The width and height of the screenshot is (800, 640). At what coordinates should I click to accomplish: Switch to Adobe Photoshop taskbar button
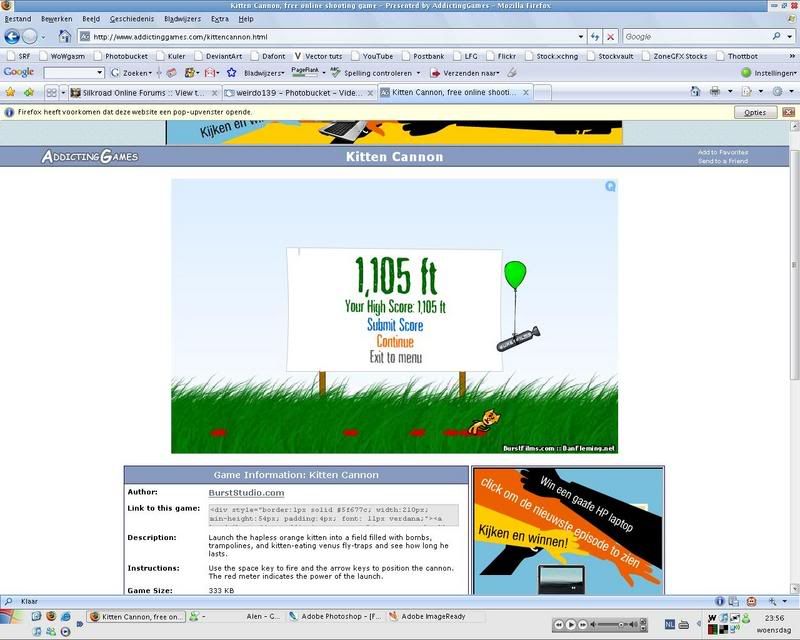335,617
